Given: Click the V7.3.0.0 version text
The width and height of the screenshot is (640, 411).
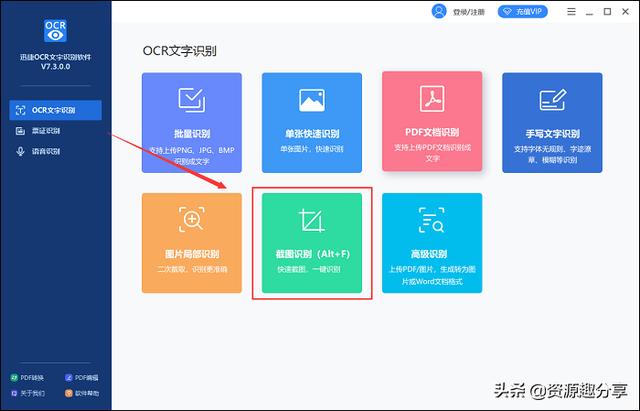Looking at the screenshot, I should (56, 67).
